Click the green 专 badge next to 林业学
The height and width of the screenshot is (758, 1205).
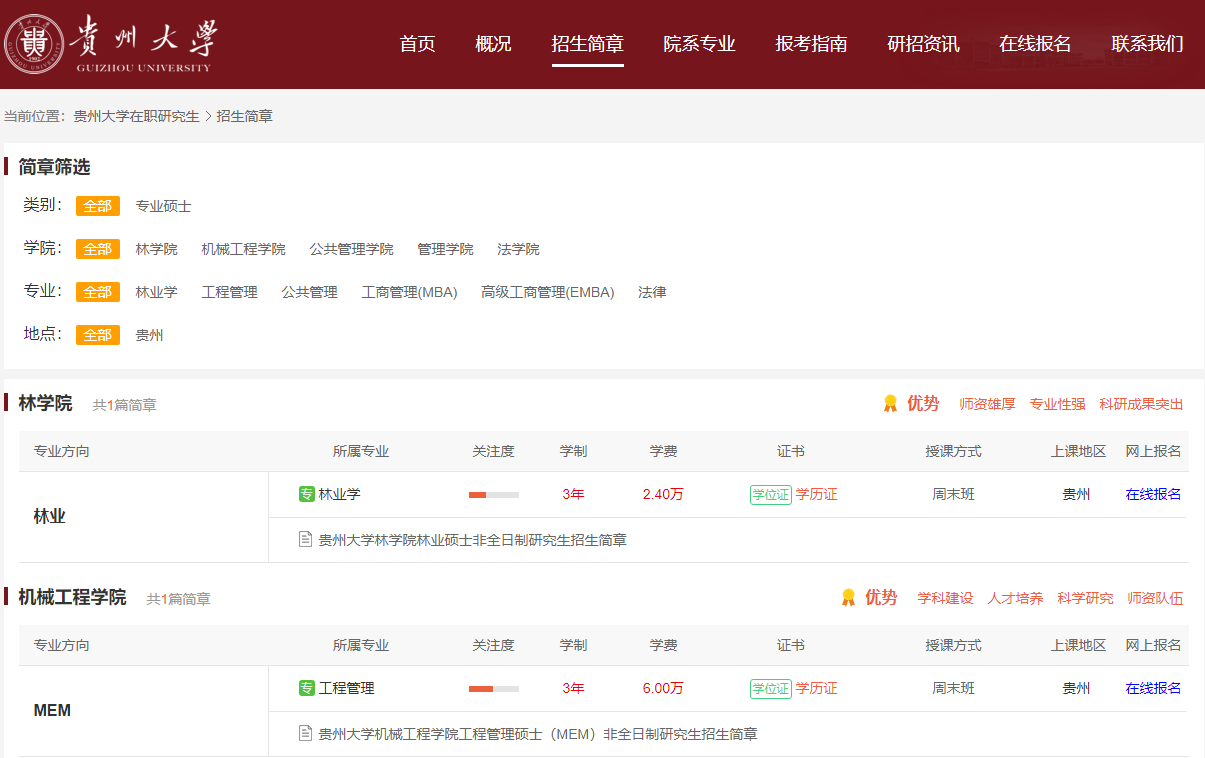click(307, 494)
